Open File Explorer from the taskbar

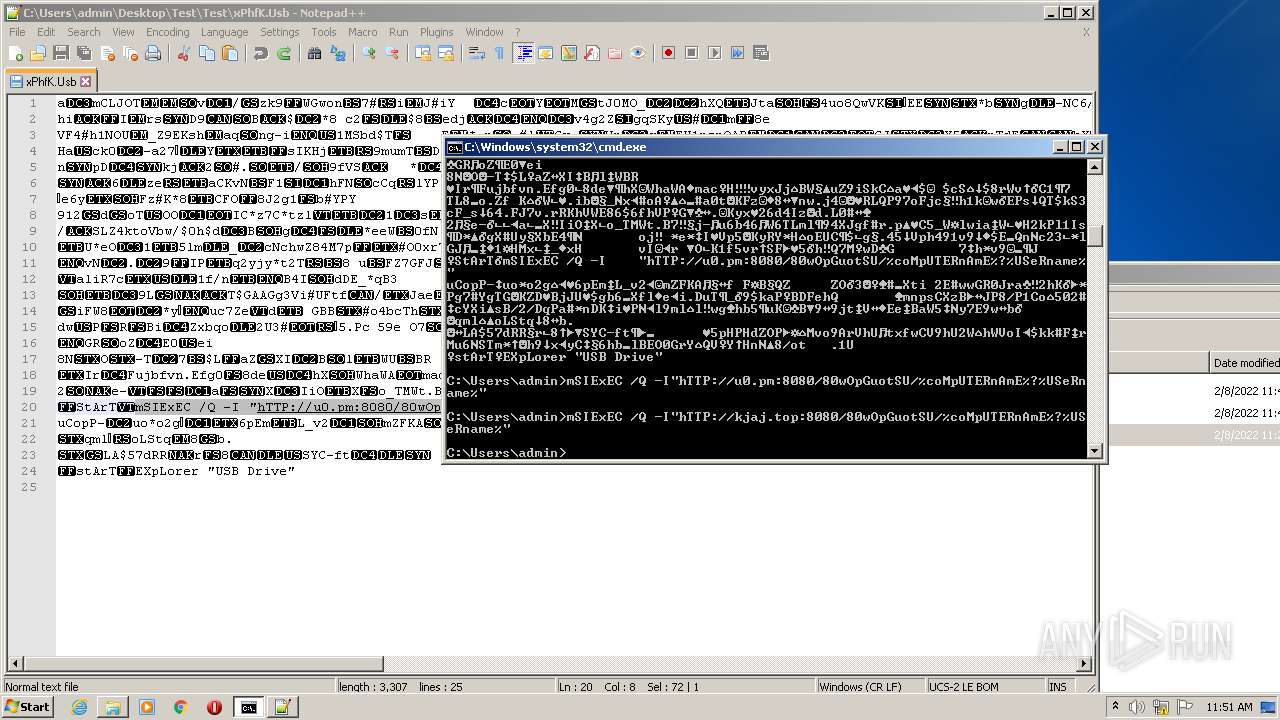[113, 707]
